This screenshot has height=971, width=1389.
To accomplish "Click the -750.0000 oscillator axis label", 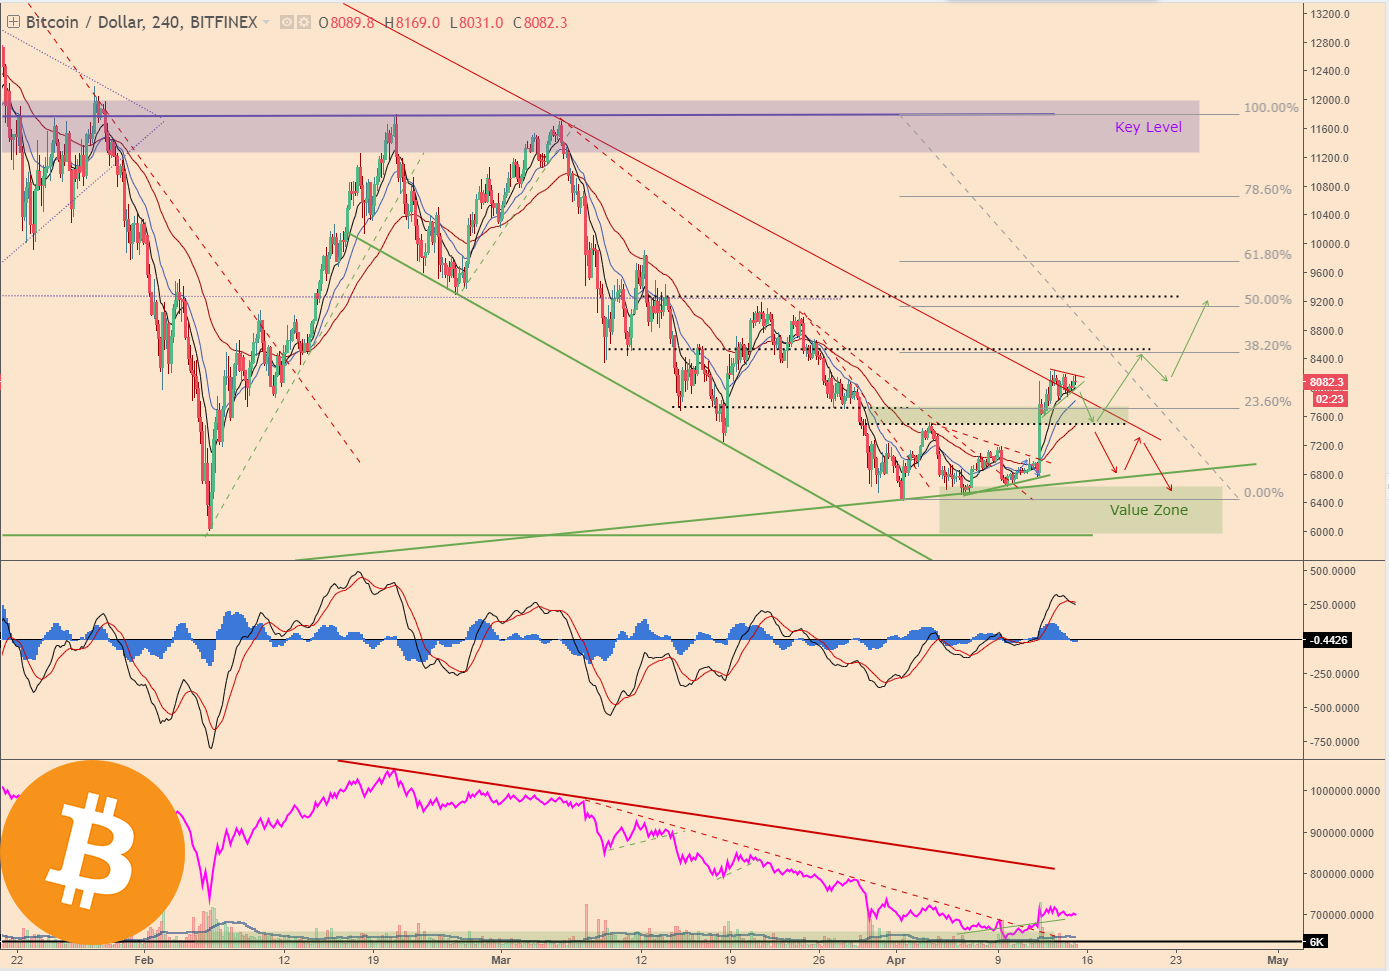I will point(1334,742).
